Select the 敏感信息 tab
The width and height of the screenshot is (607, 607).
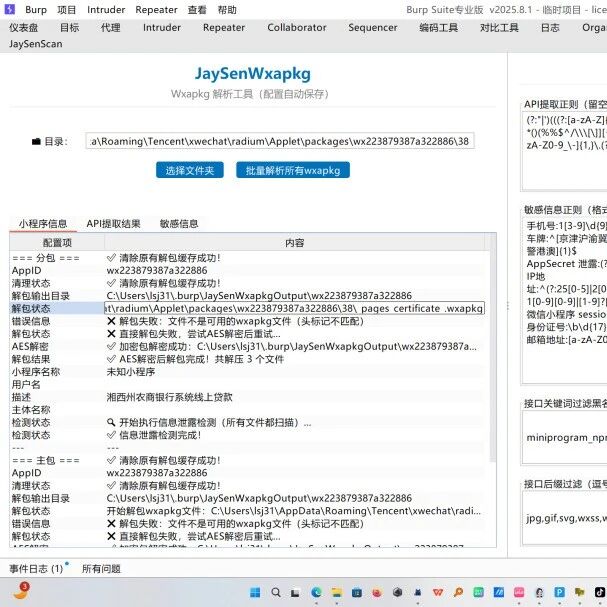coord(179,224)
